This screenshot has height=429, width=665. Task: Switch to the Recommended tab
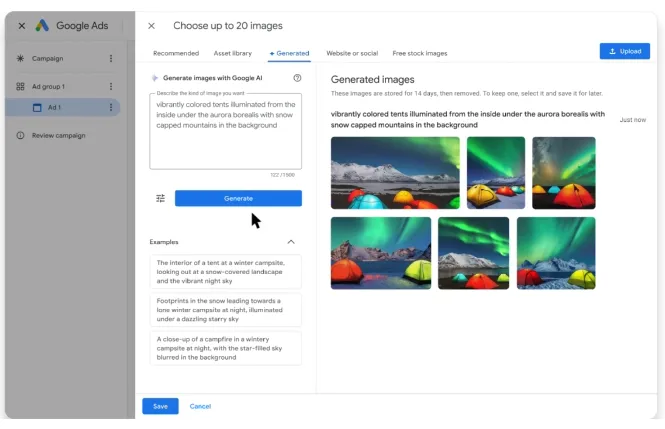[175, 53]
